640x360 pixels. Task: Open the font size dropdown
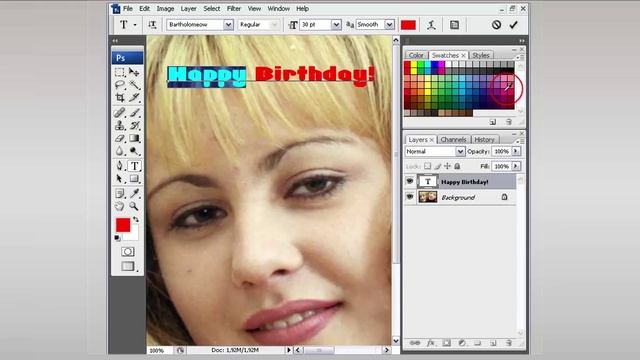[336, 25]
